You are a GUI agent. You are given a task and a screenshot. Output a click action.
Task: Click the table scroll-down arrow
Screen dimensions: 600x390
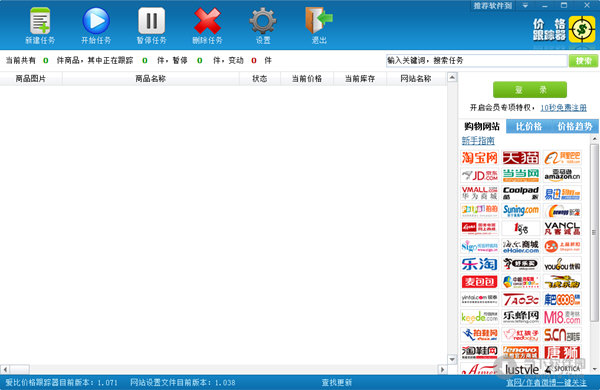452,359
